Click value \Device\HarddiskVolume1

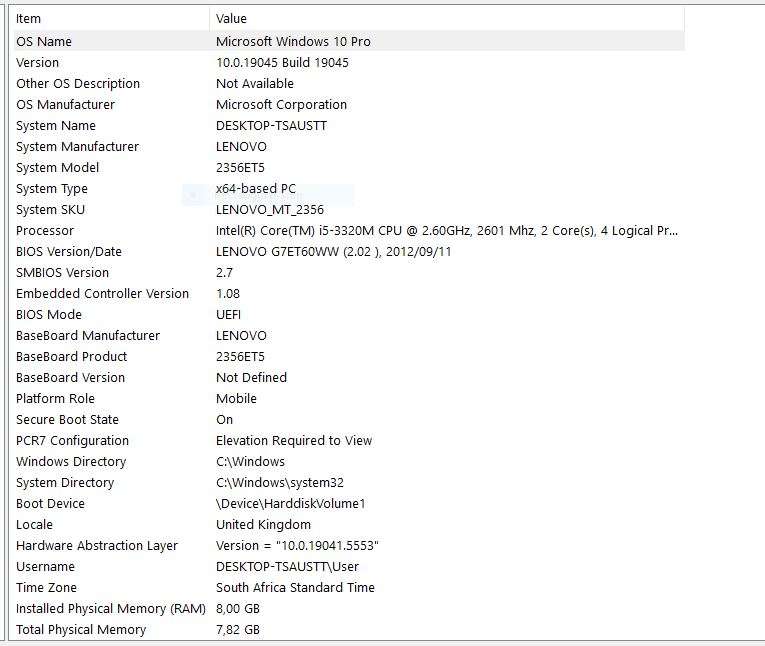tap(291, 503)
